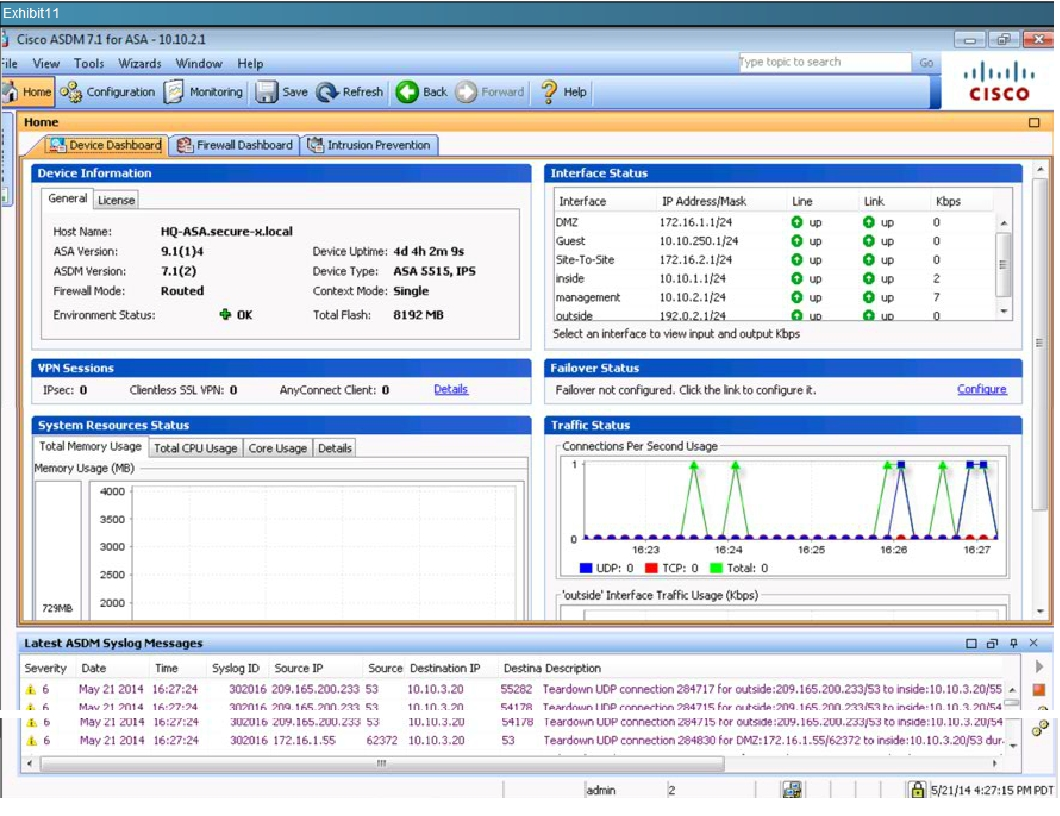The width and height of the screenshot is (1060, 816).
Task: Click the interface list scroll-down arrow
Action: pyautogui.click(x=1003, y=311)
